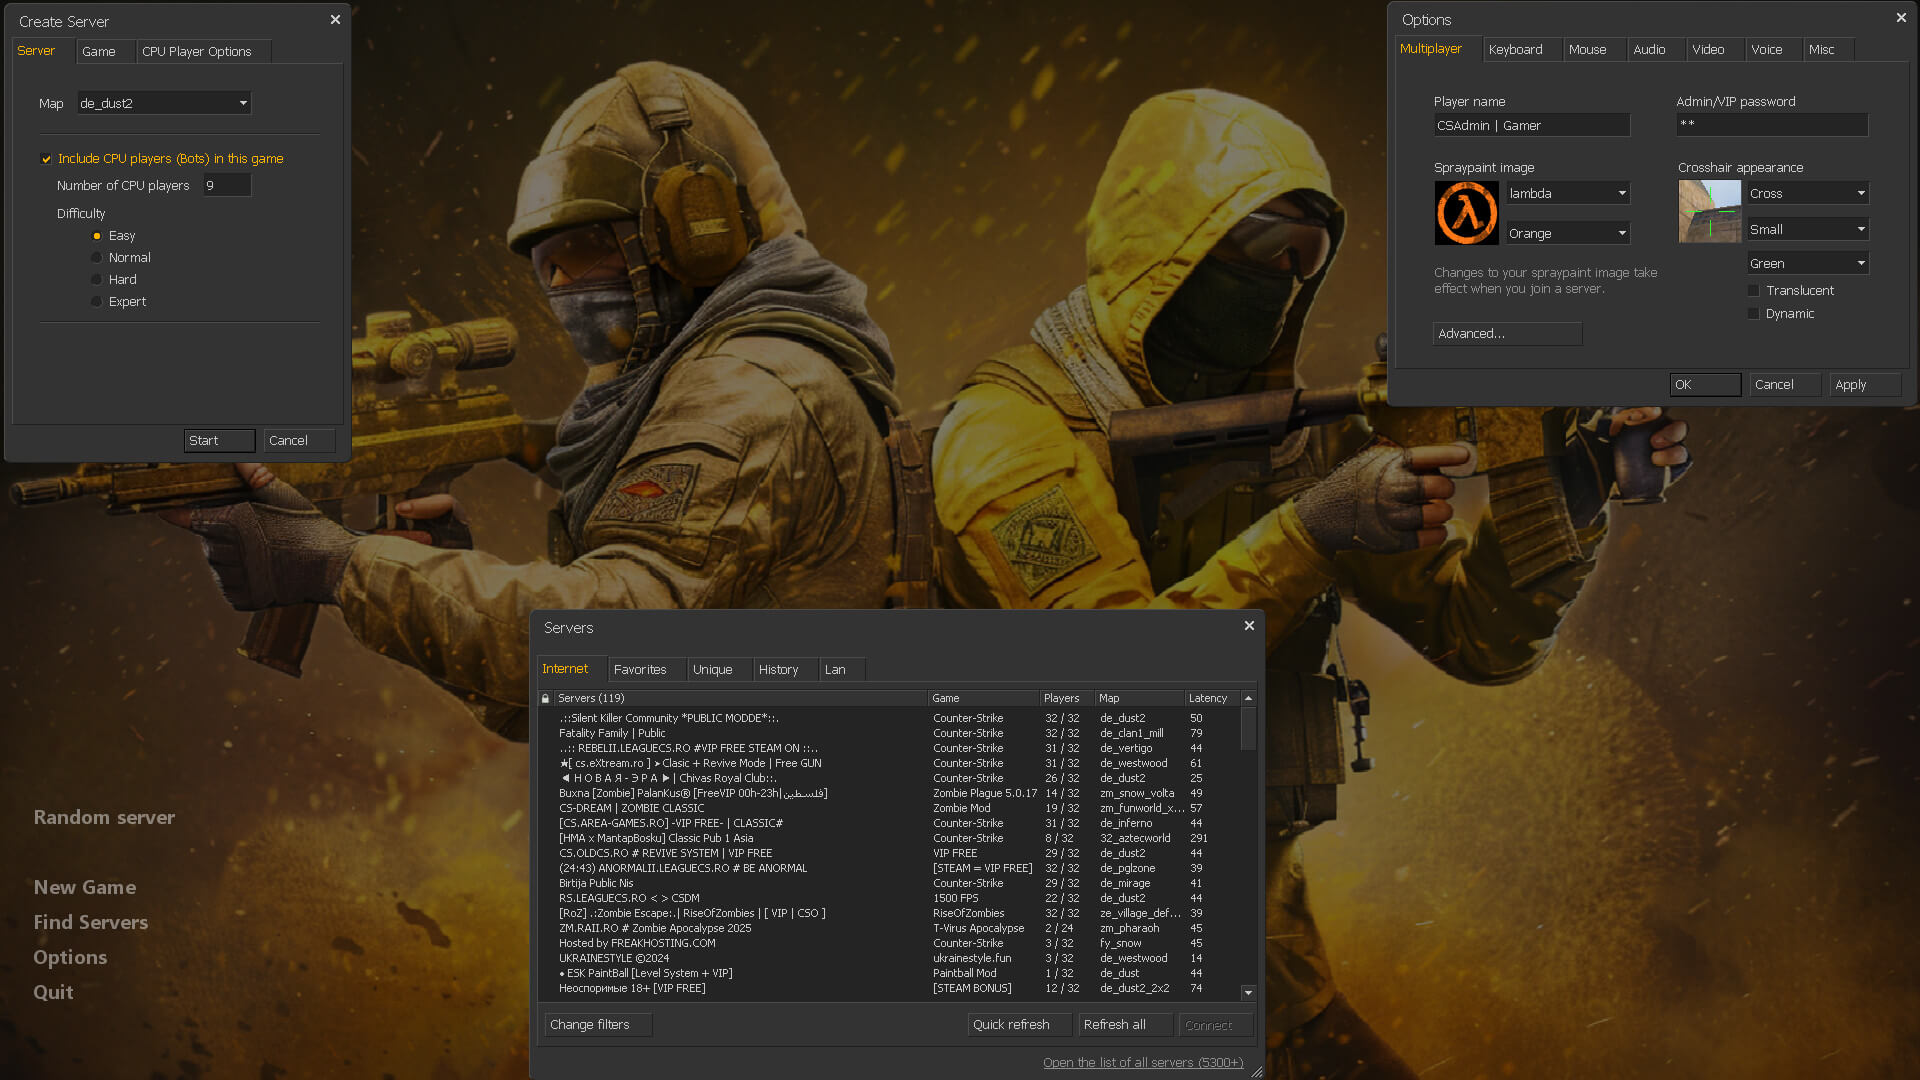Screen dimensions: 1920x1080
Task: Toggle Include CPU players (Bots) checkbox
Action: 46,159
